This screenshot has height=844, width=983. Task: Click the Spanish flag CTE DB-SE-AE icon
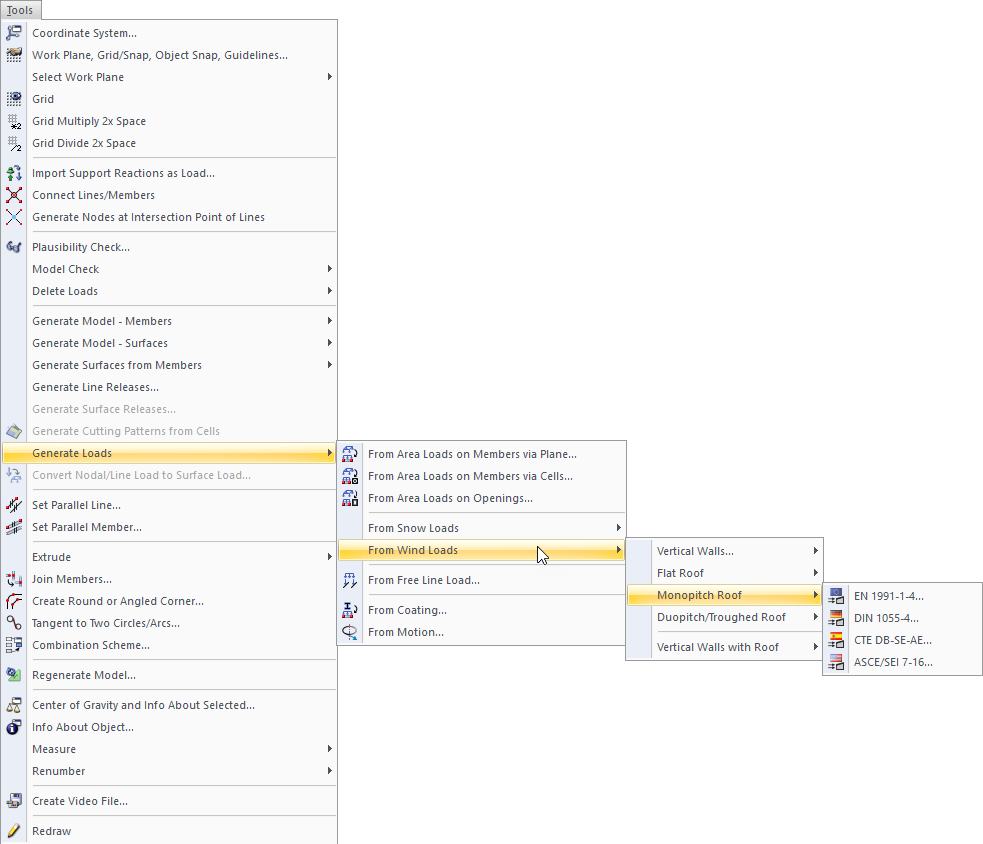pyautogui.click(x=837, y=640)
